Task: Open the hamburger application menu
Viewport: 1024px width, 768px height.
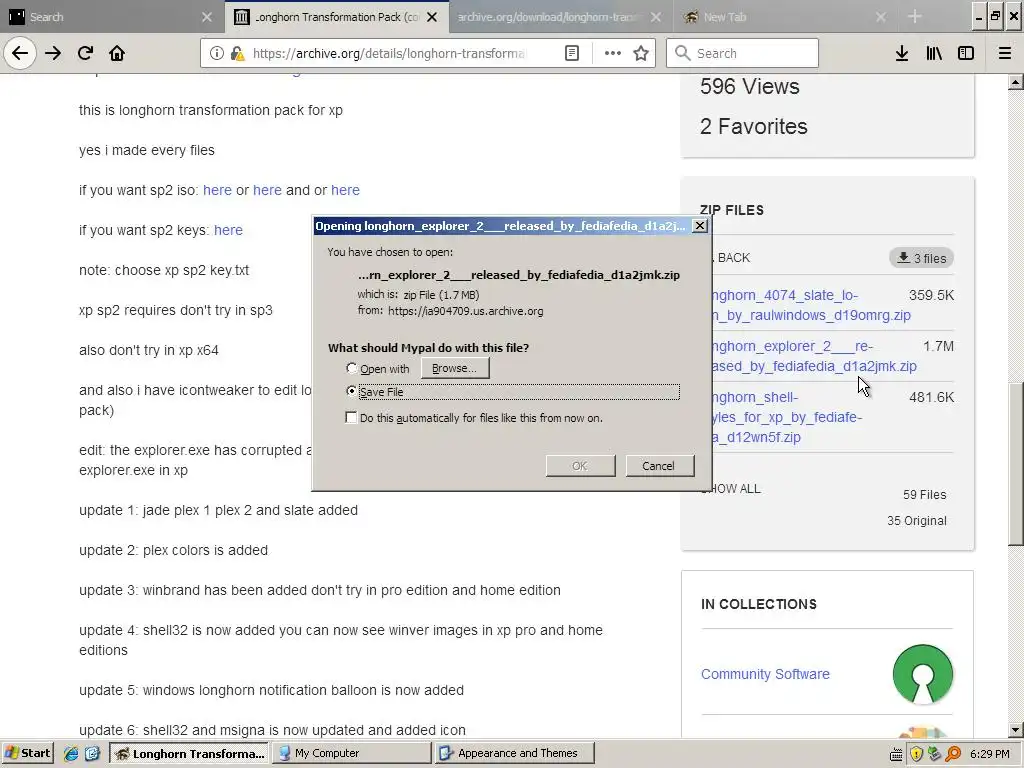Action: tap(1005, 53)
